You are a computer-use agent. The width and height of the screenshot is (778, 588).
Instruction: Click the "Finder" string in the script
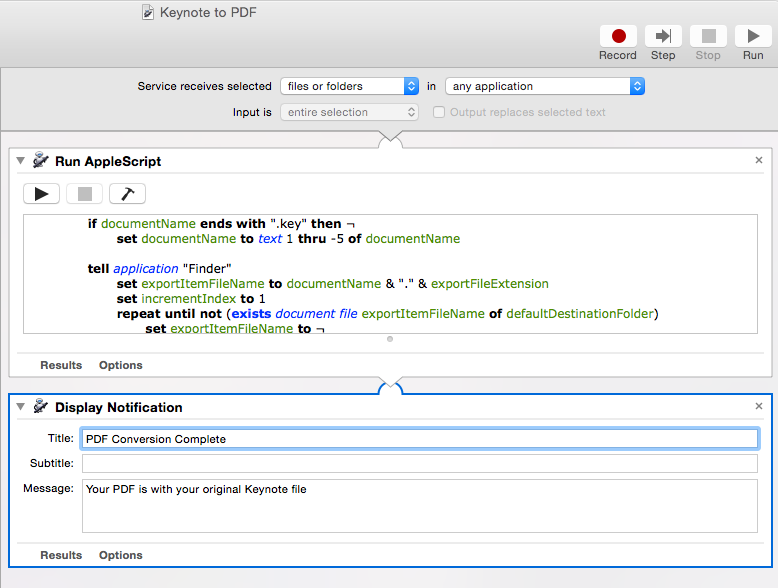pyautogui.click(x=207, y=269)
